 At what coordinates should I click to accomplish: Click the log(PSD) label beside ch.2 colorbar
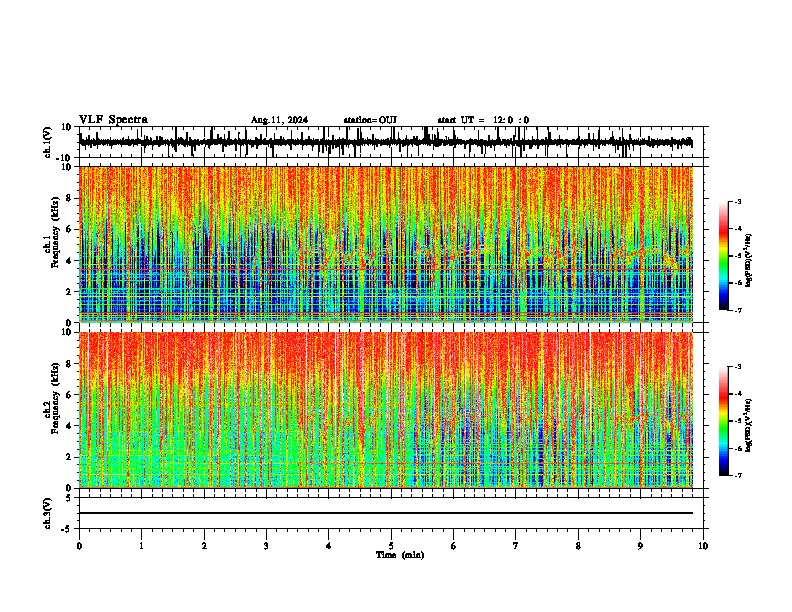pyautogui.click(x=748, y=425)
